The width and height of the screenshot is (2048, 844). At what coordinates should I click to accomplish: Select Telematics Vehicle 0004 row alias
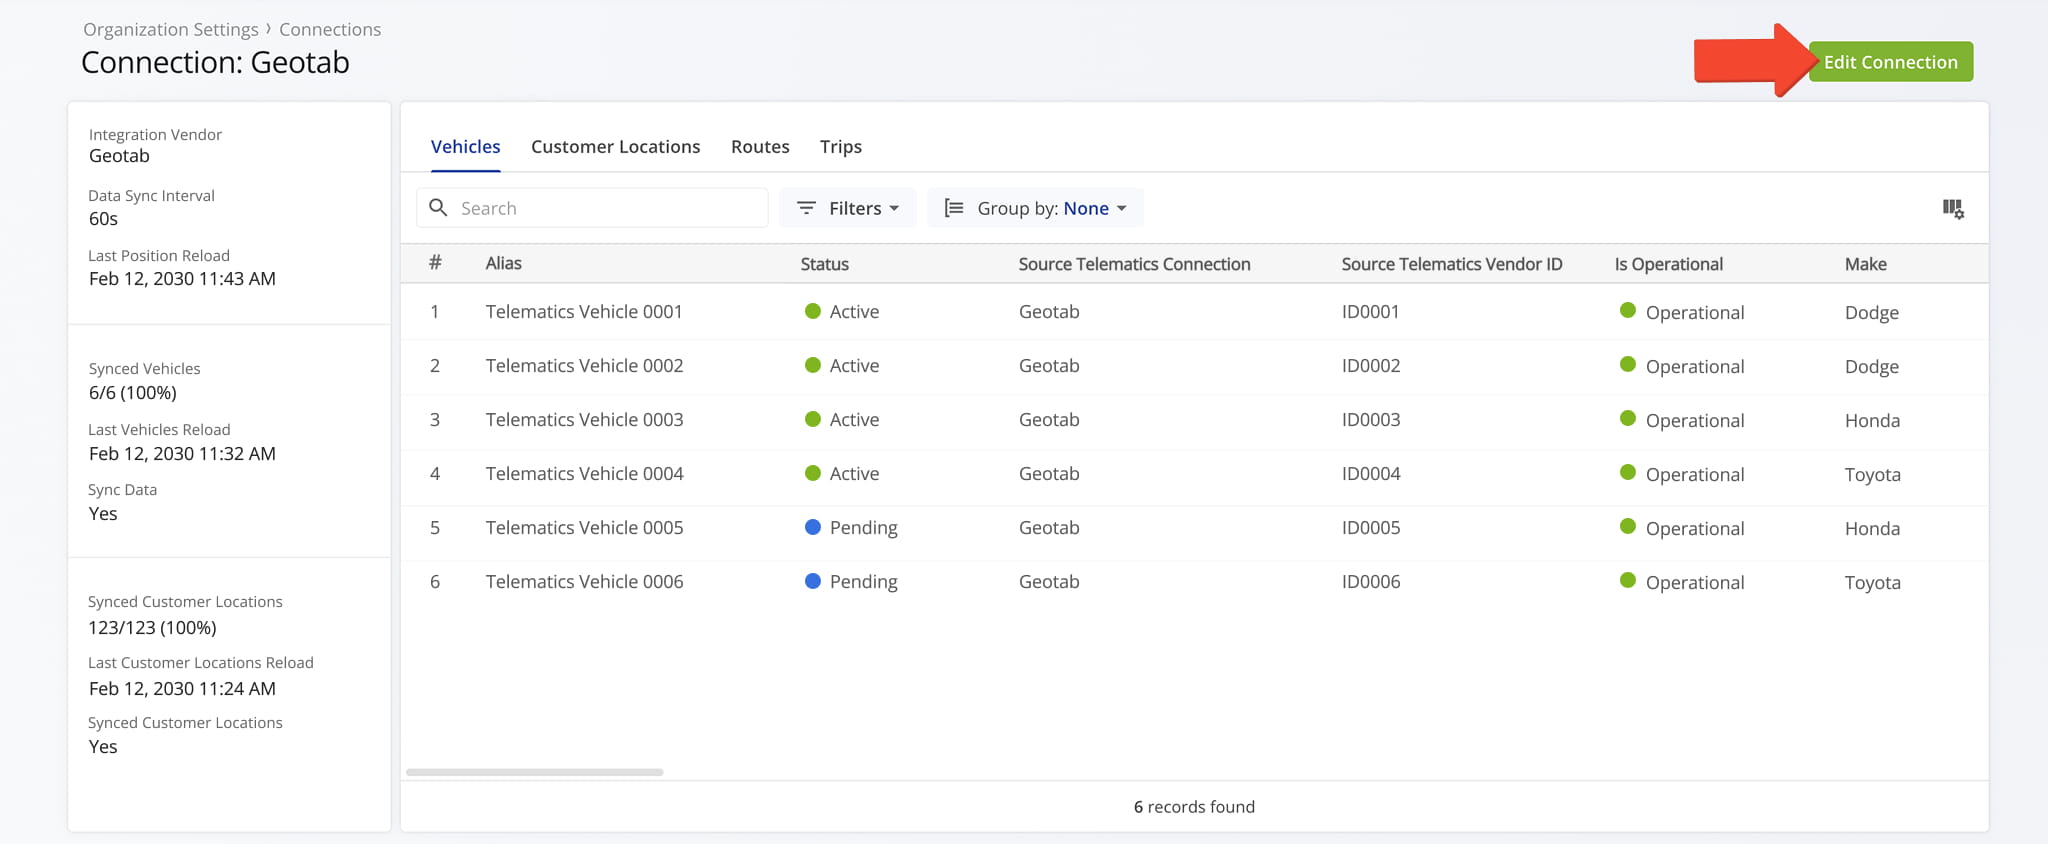click(584, 474)
